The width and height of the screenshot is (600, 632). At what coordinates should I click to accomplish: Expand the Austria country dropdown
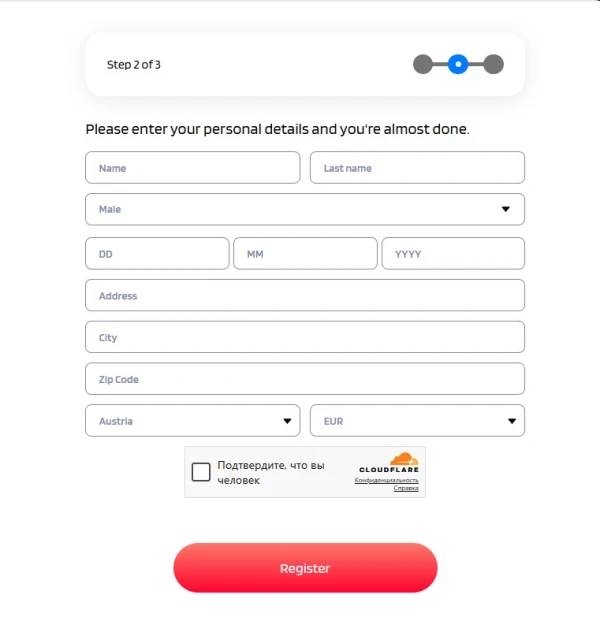tap(192, 421)
